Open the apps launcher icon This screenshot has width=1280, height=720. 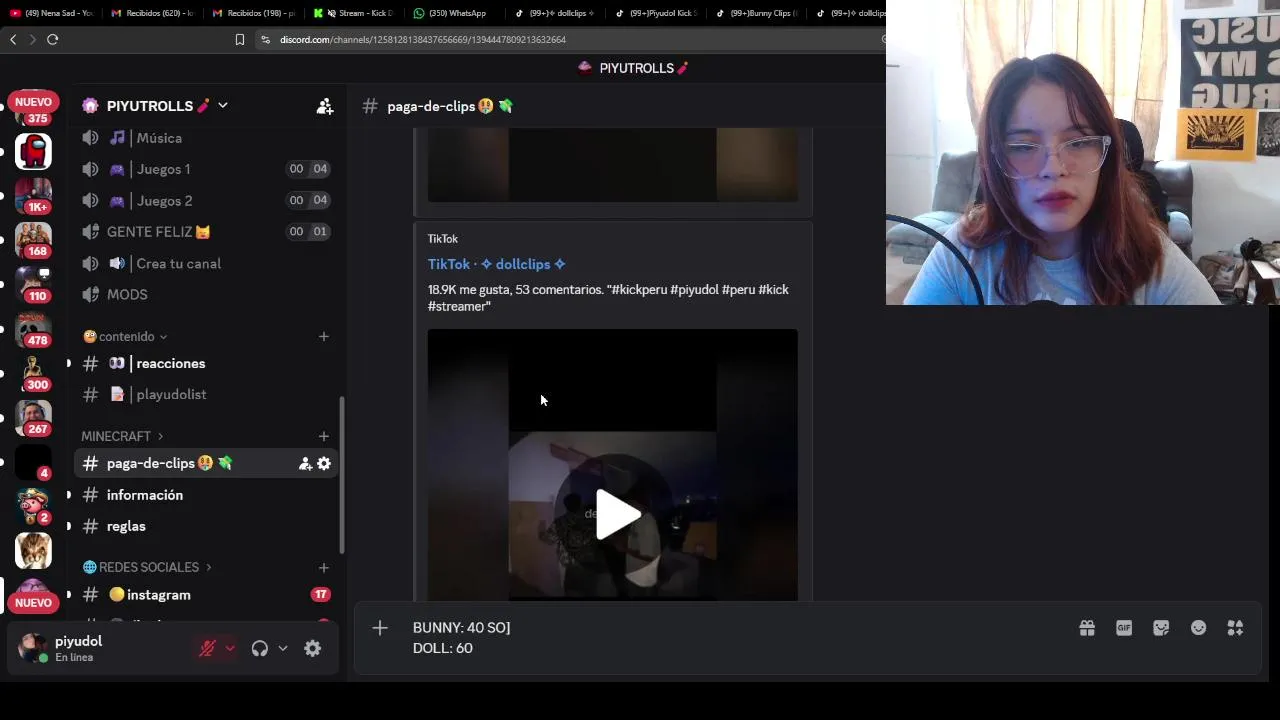pos(1236,628)
